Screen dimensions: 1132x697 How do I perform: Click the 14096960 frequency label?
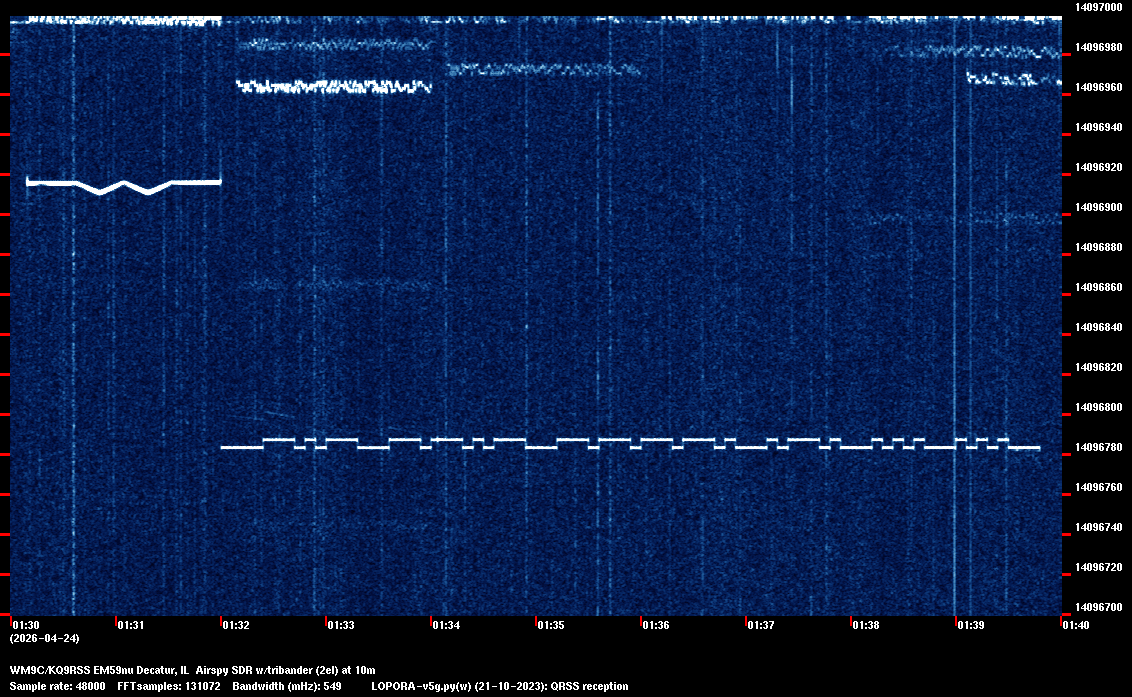[1099, 87]
